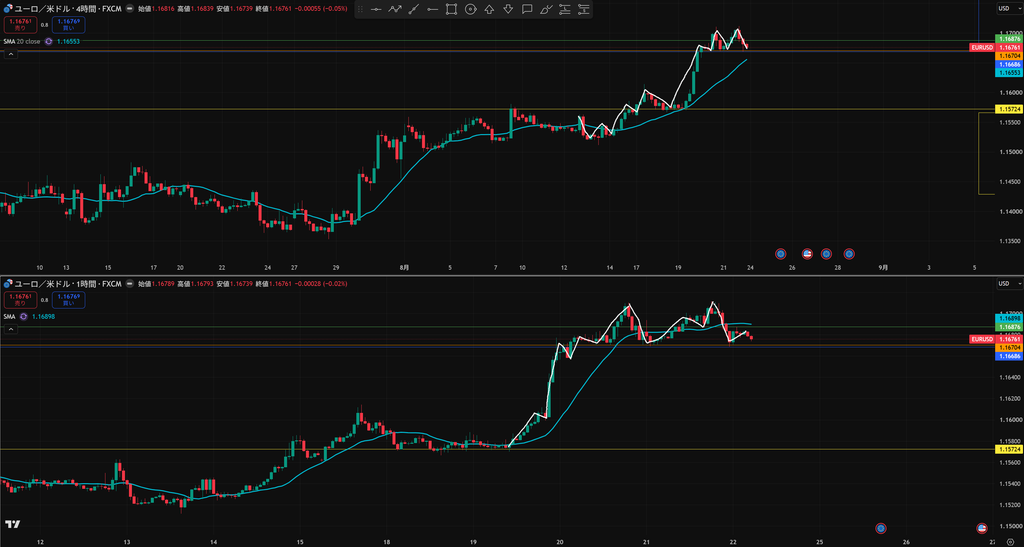Select the zigzag path drawing tool
The width and height of the screenshot is (1024, 547).
tap(394, 9)
